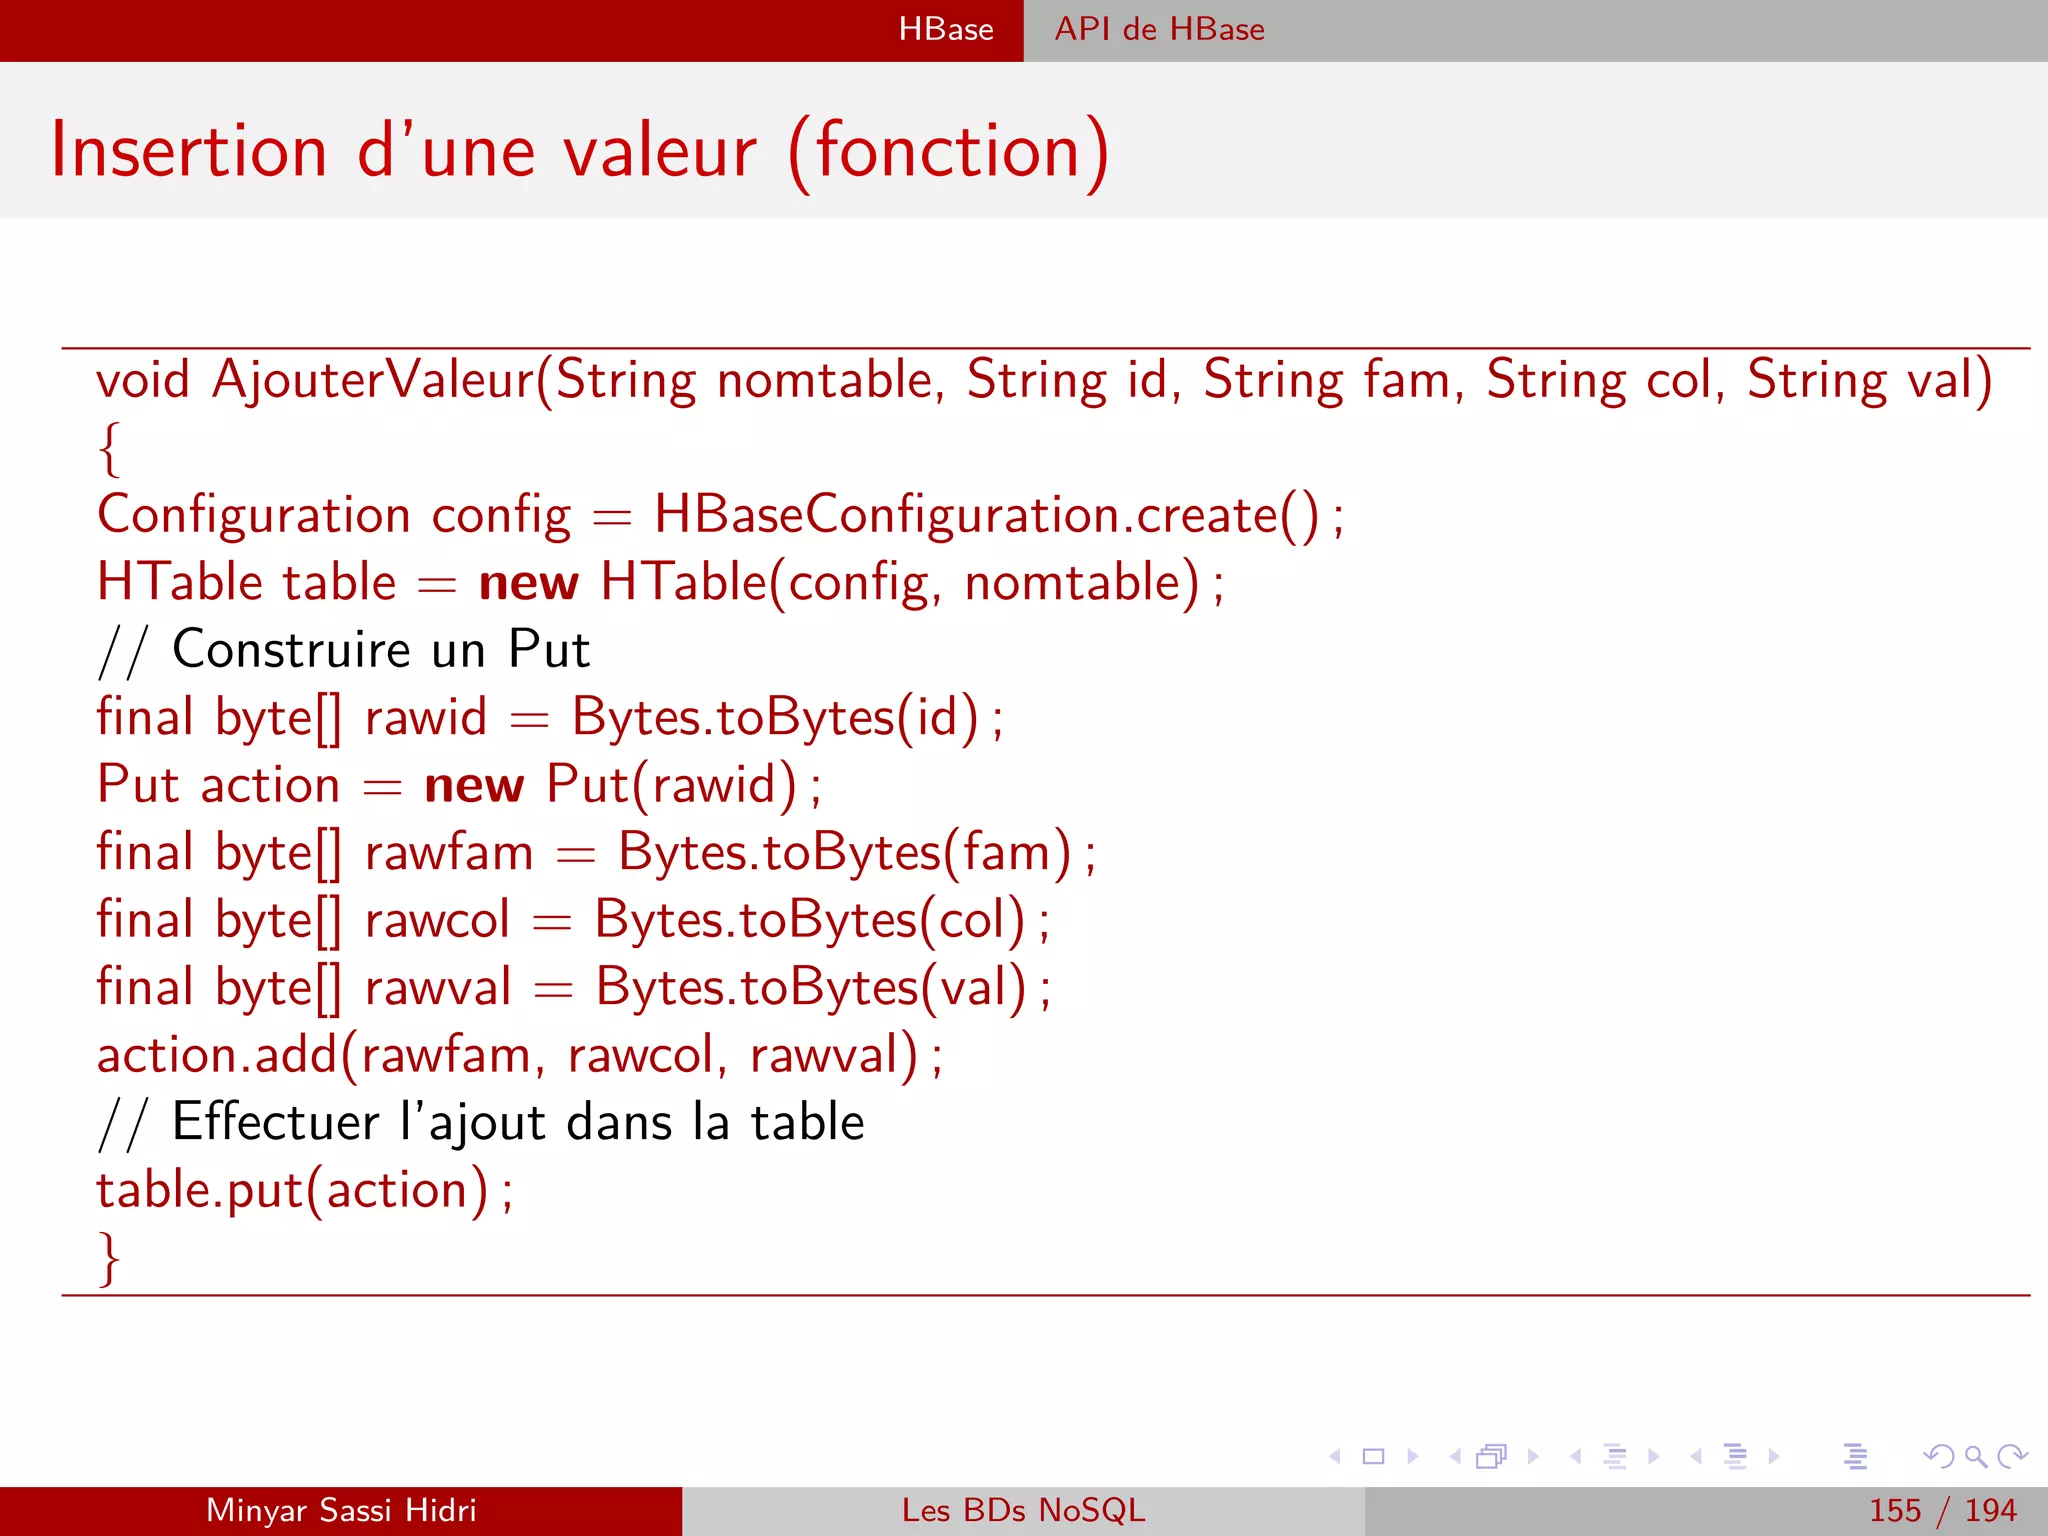2048x1536 pixels.
Task: Open the API de HBase subsection header
Action: (1160, 29)
